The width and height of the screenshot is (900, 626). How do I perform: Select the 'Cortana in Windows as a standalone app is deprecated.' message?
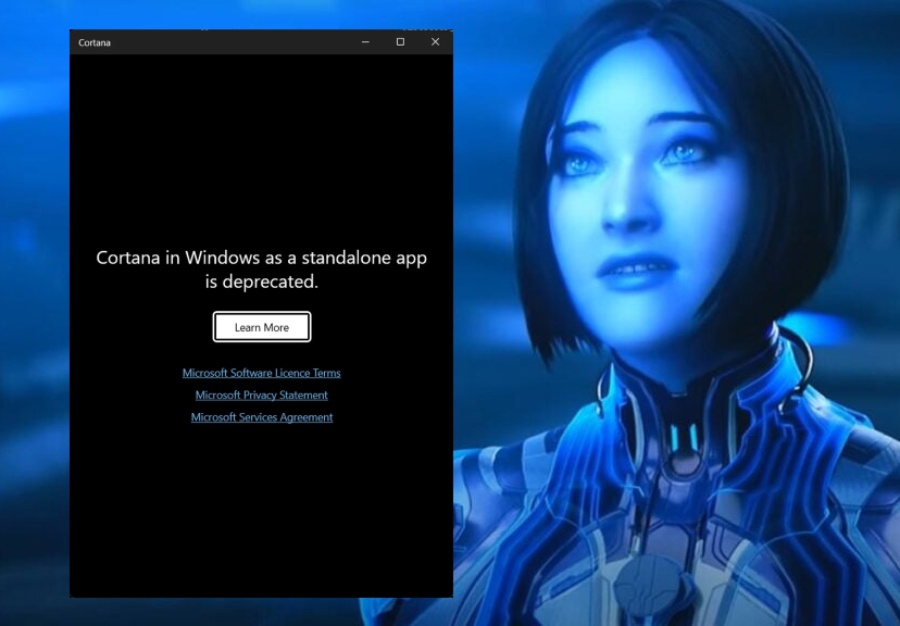[x=261, y=269]
